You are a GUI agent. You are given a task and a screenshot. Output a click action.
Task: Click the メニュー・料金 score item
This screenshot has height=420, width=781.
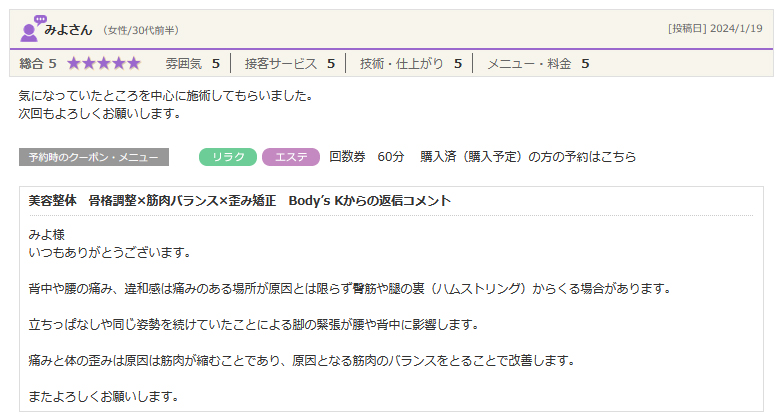537,63
